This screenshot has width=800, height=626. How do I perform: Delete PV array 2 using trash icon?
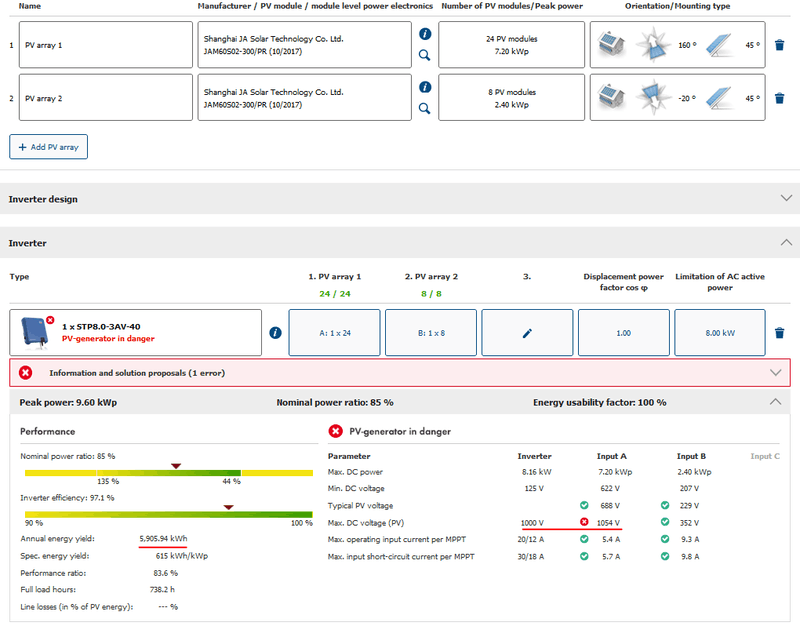(x=780, y=98)
